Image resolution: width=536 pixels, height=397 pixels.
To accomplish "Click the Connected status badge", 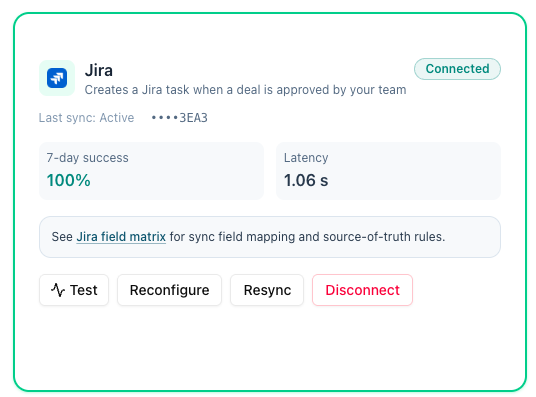I will pyautogui.click(x=457, y=69).
